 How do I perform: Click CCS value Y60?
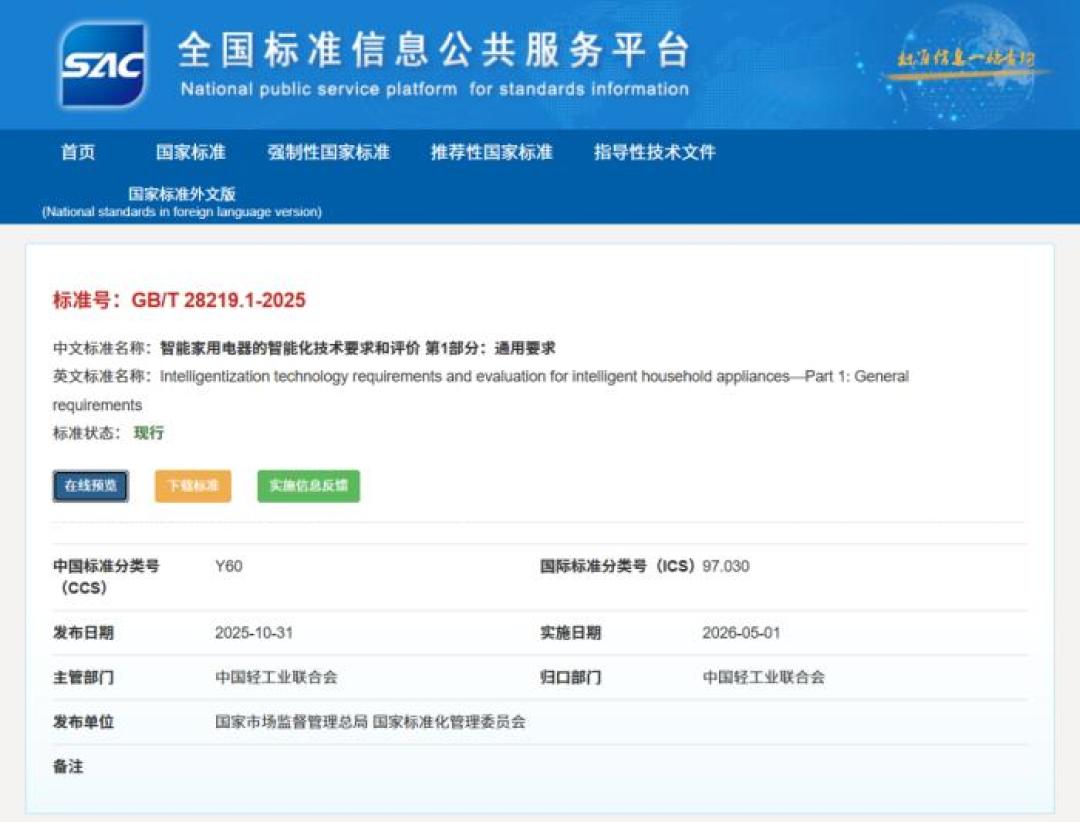click(x=229, y=566)
